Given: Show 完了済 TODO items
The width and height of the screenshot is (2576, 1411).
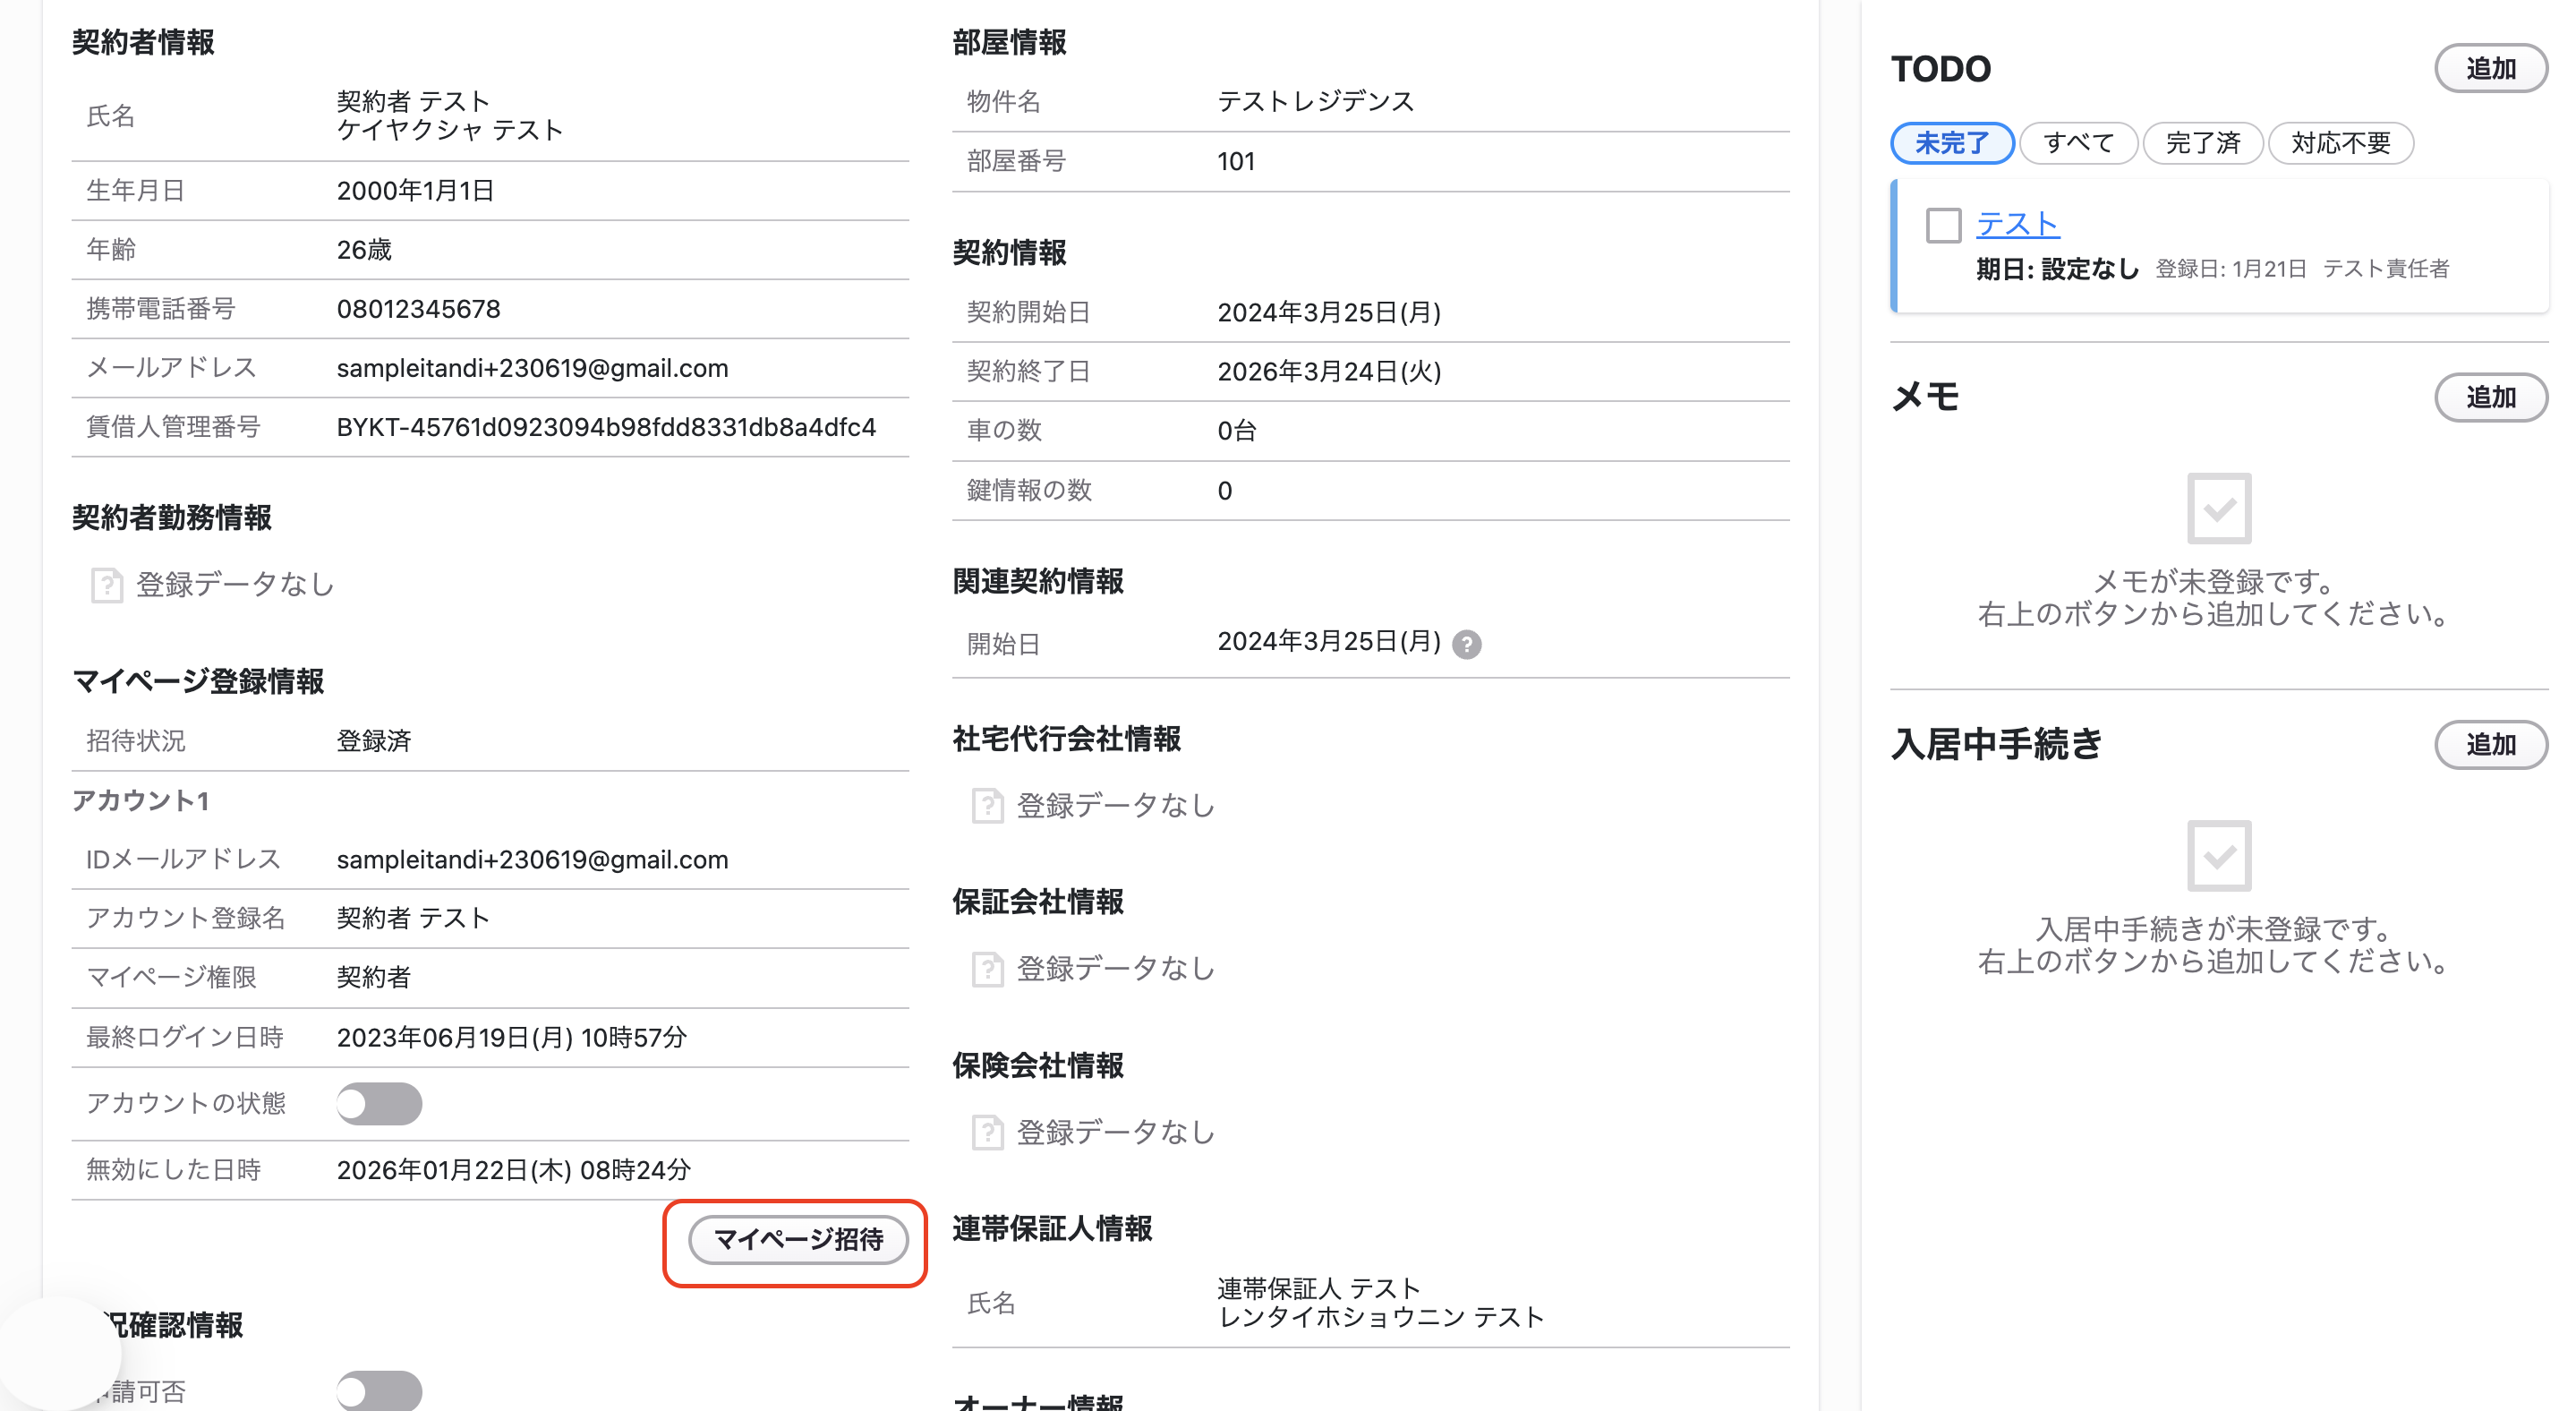Looking at the screenshot, I should [2203, 143].
